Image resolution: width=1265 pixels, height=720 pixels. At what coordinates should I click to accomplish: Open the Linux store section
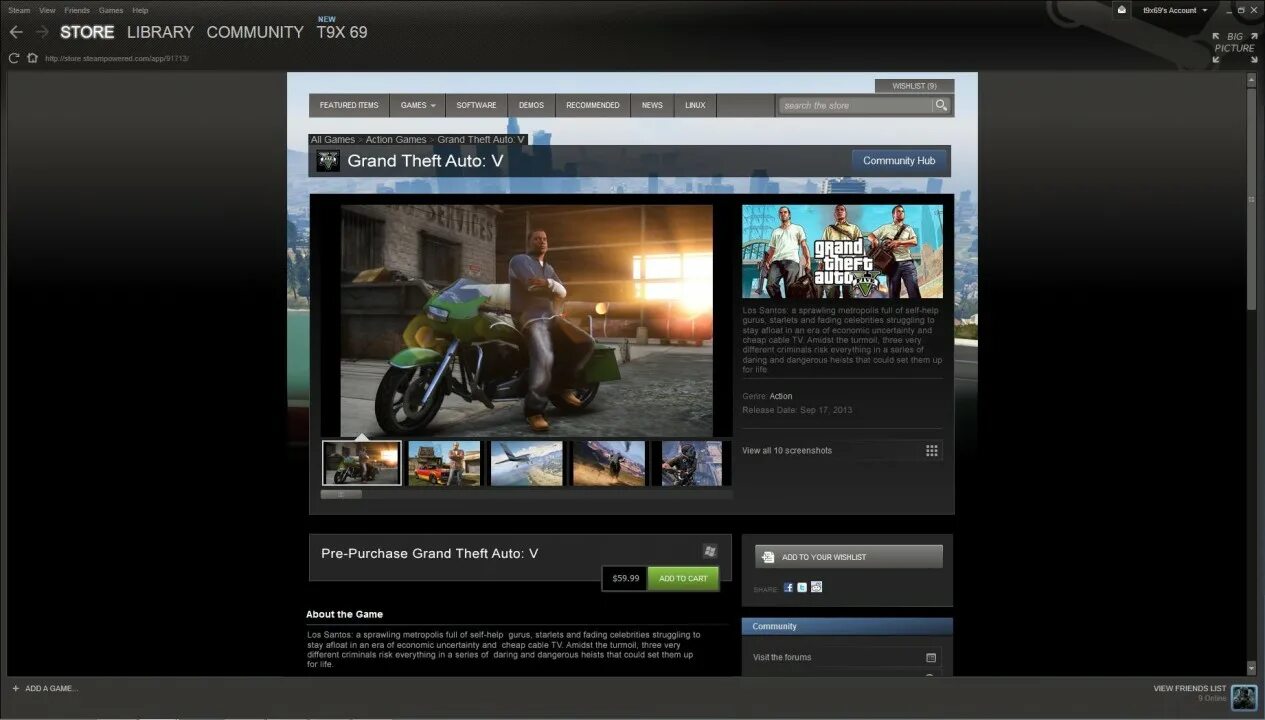coord(695,105)
